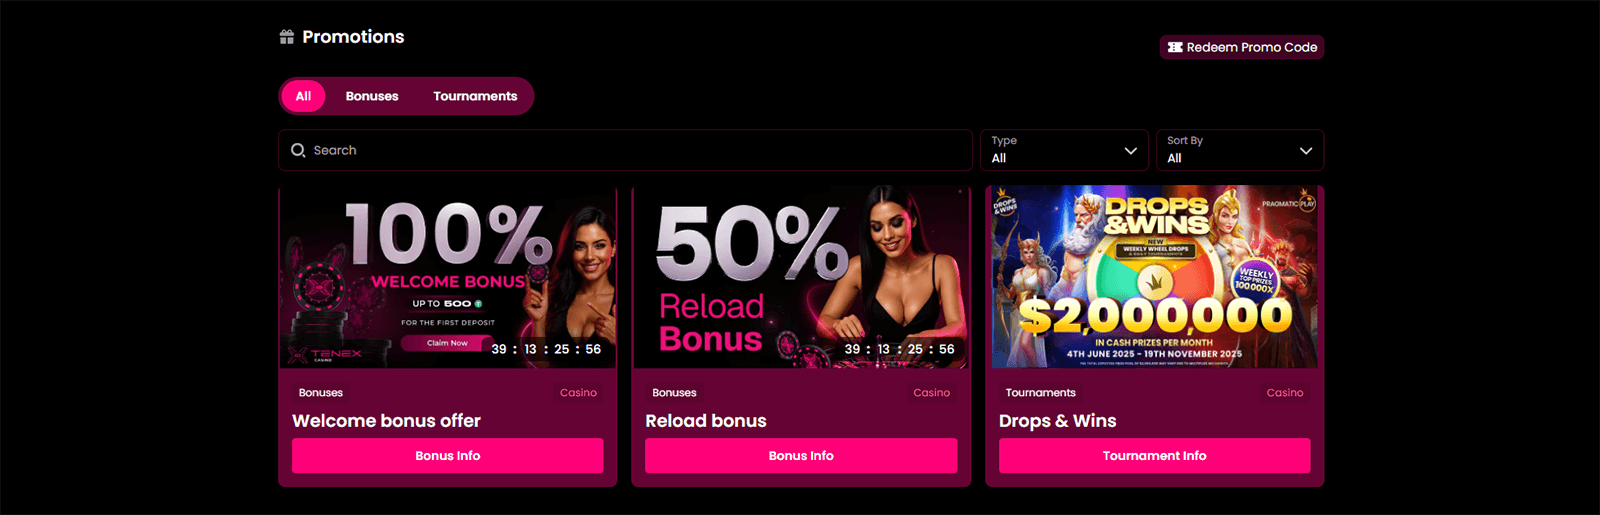This screenshot has width=1600, height=515.
Task: Select the All tab
Action: point(303,96)
